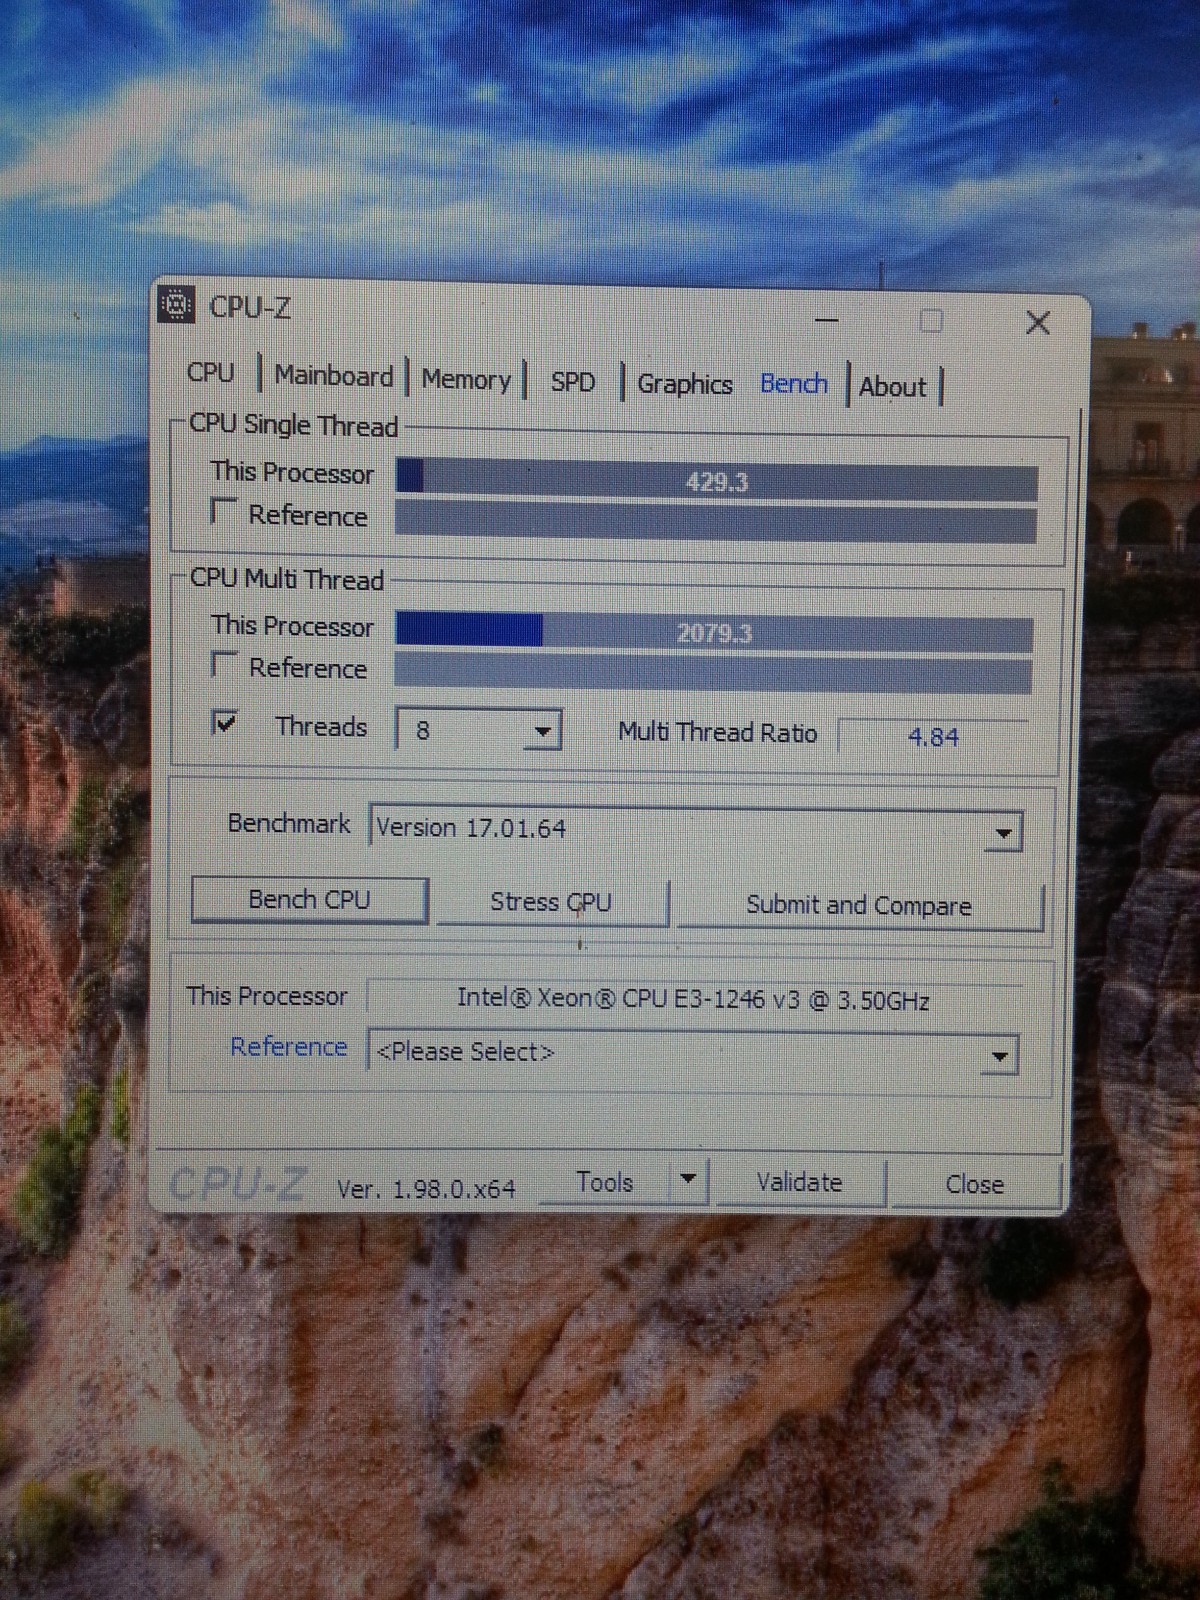The height and width of the screenshot is (1600, 1200).
Task: Open the Mainboard tab
Action: pos(333,377)
